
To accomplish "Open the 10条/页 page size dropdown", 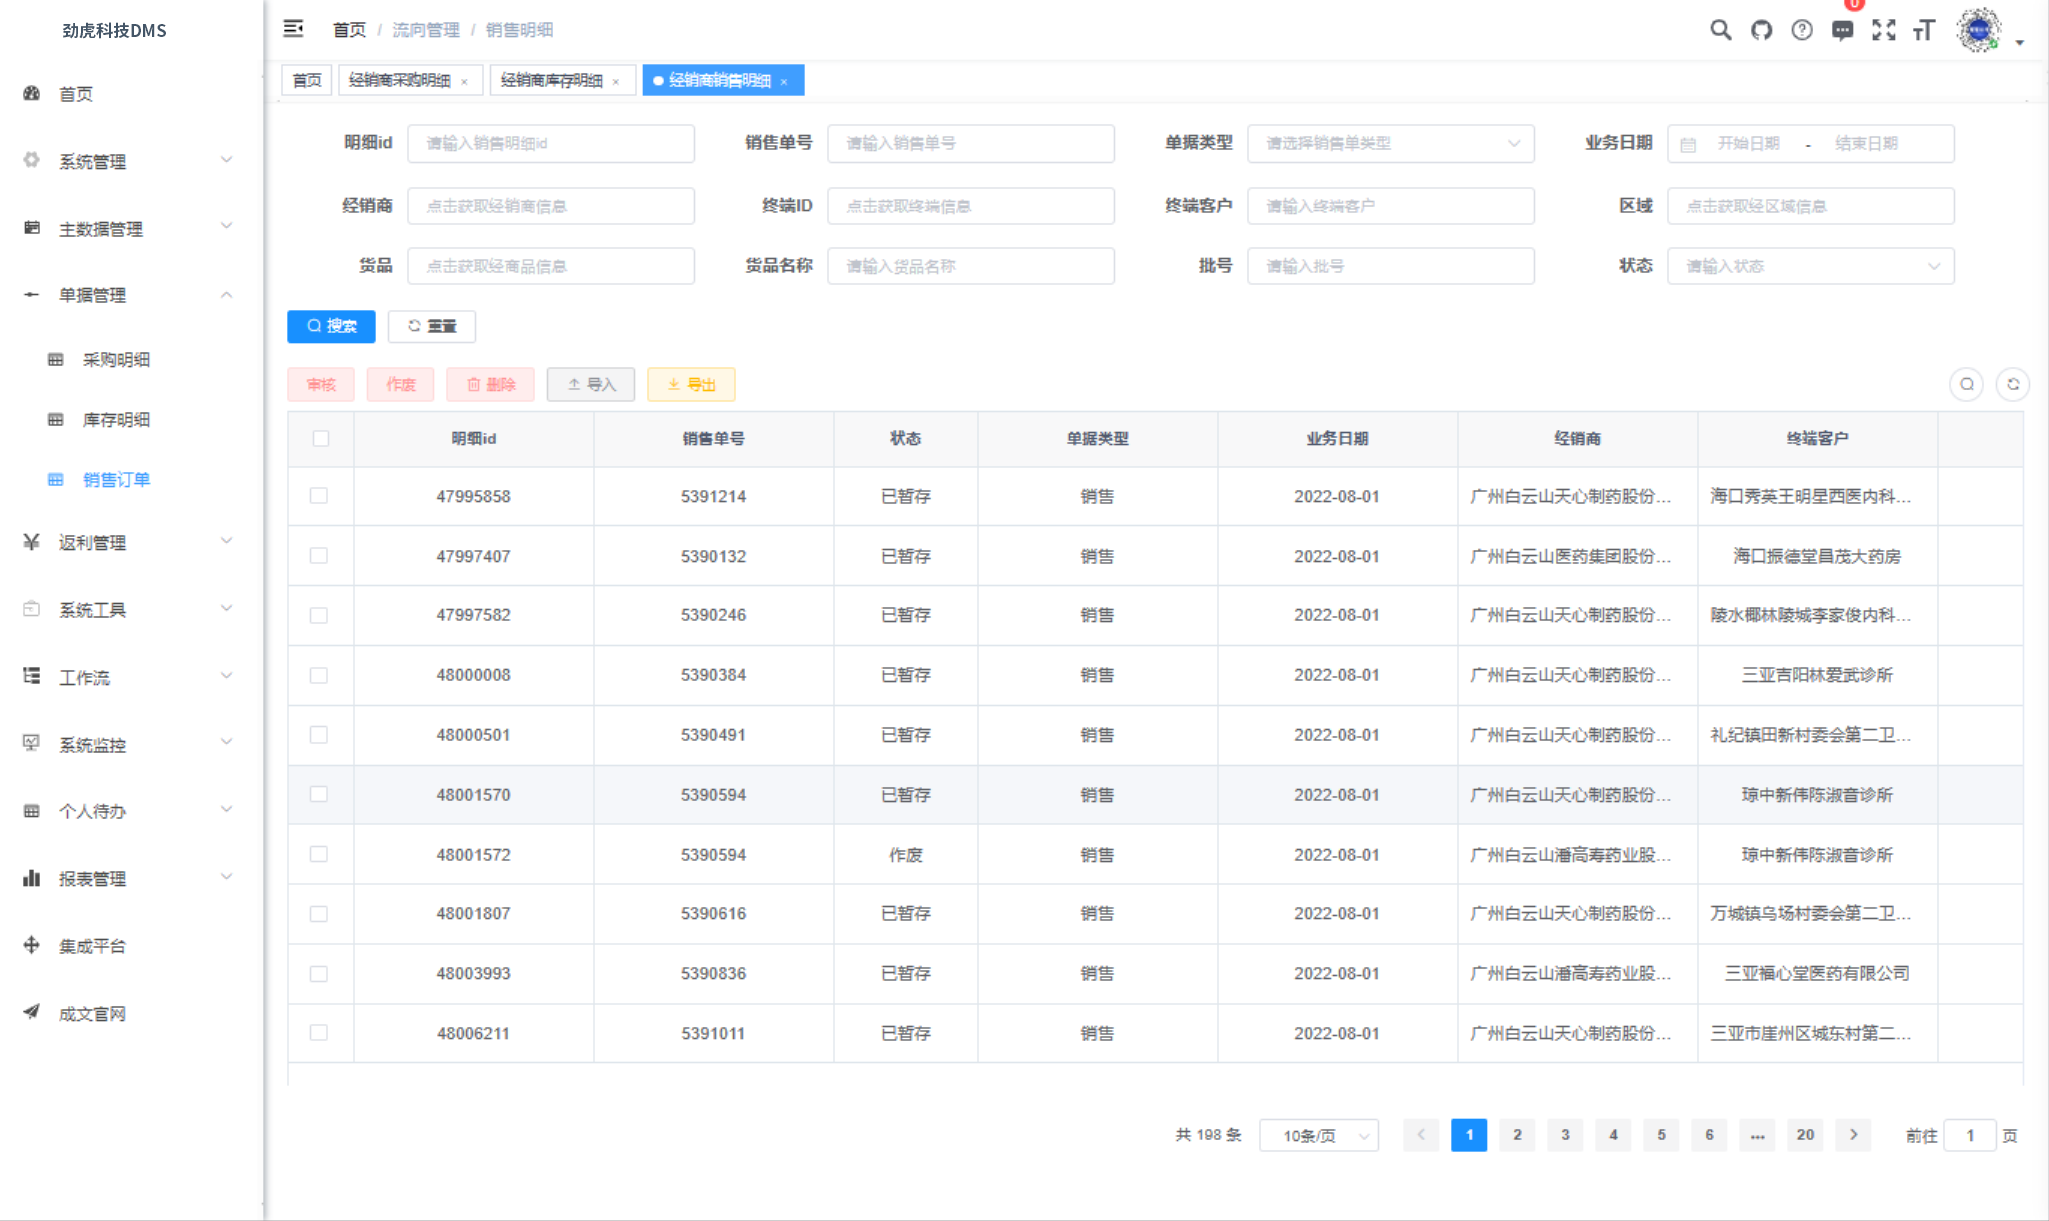I will click(1319, 1135).
